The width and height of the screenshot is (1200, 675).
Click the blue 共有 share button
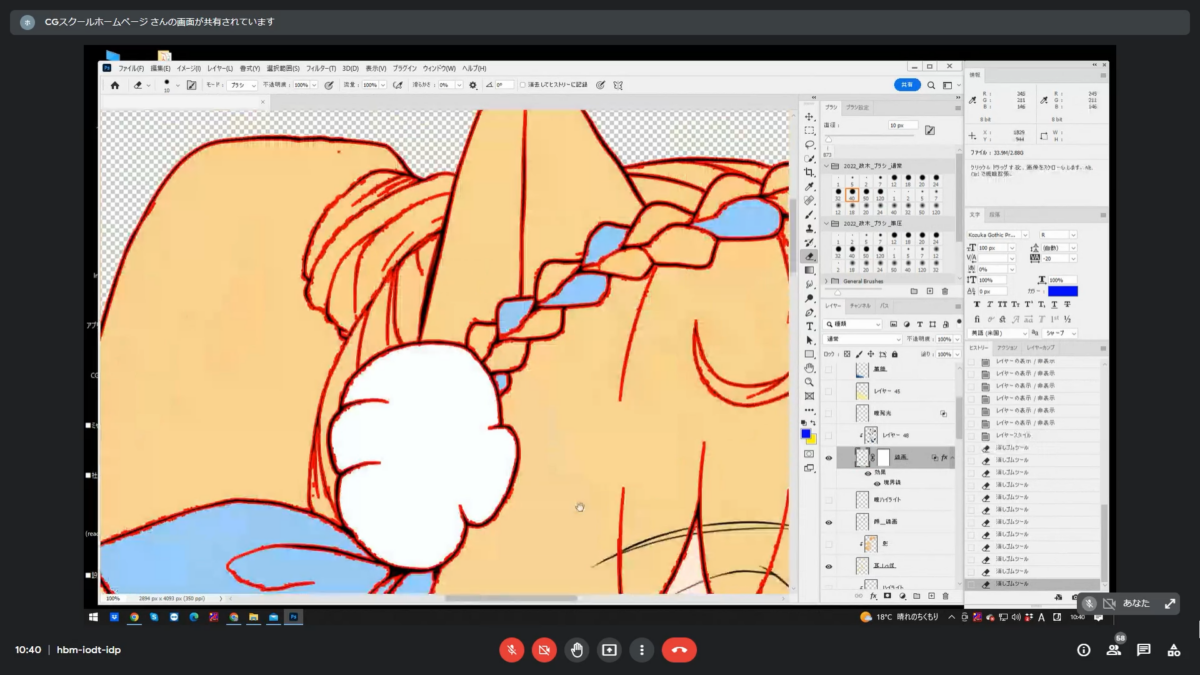(907, 86)
